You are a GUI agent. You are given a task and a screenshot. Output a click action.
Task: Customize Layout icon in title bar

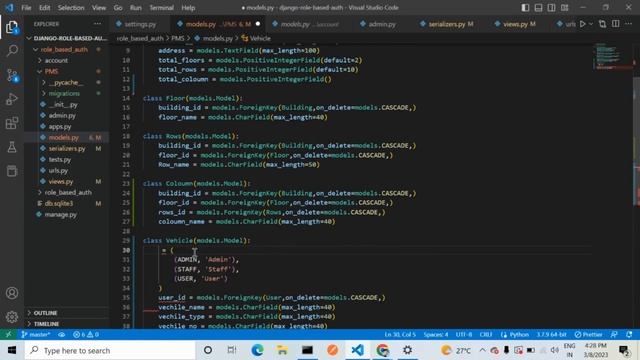click(564, 8)
